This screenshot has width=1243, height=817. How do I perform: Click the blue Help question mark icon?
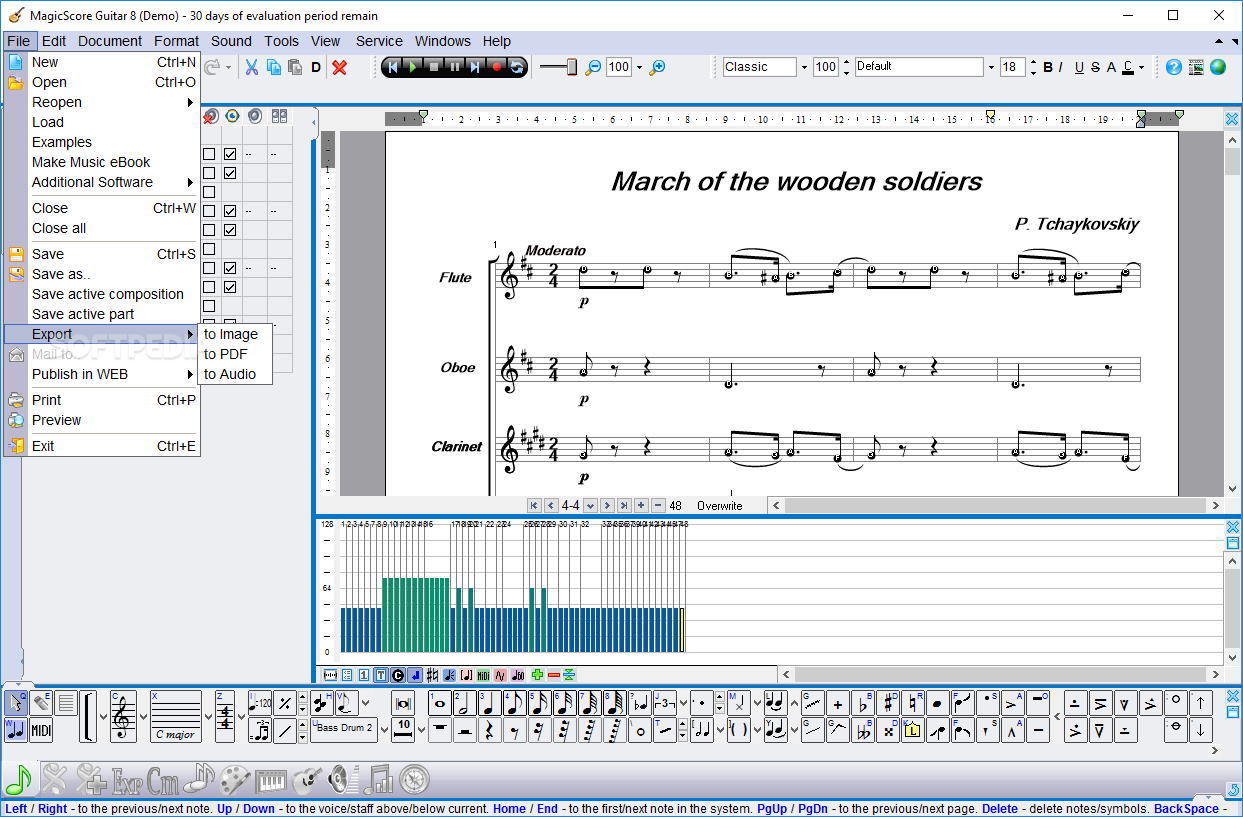click(x=1174, y=67)
